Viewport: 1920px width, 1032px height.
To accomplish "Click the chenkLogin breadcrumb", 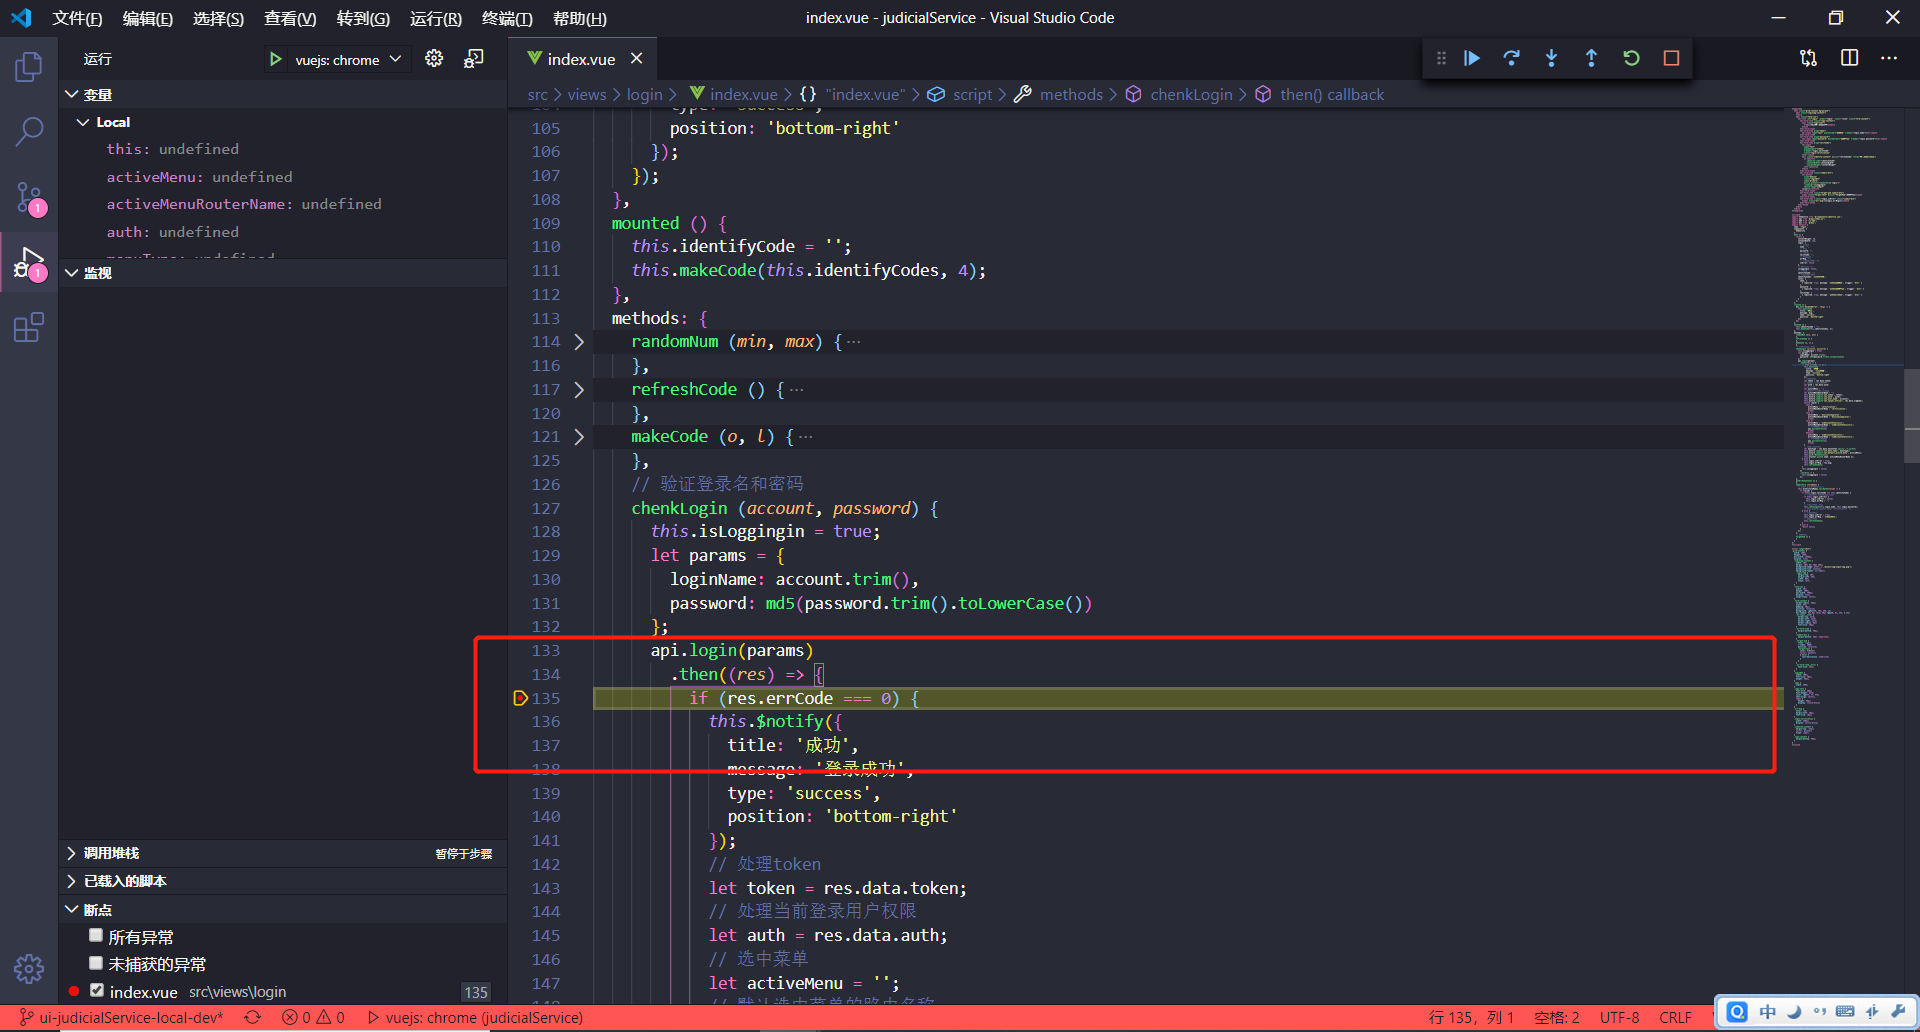I will (x=1191, y=95).
